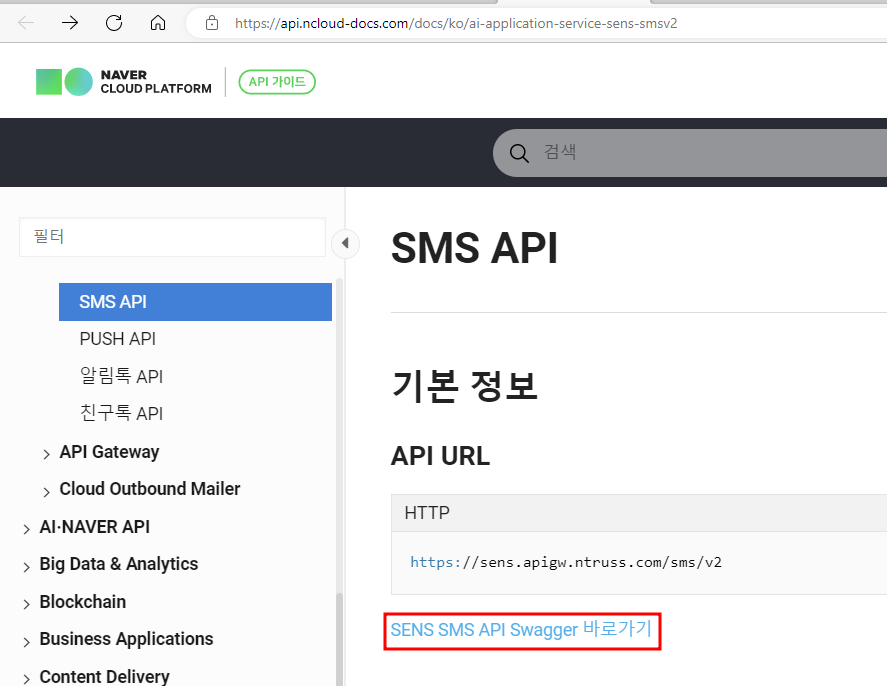Open 알림톡 API sidebar item
887x686 pixels.
[121, 376]
